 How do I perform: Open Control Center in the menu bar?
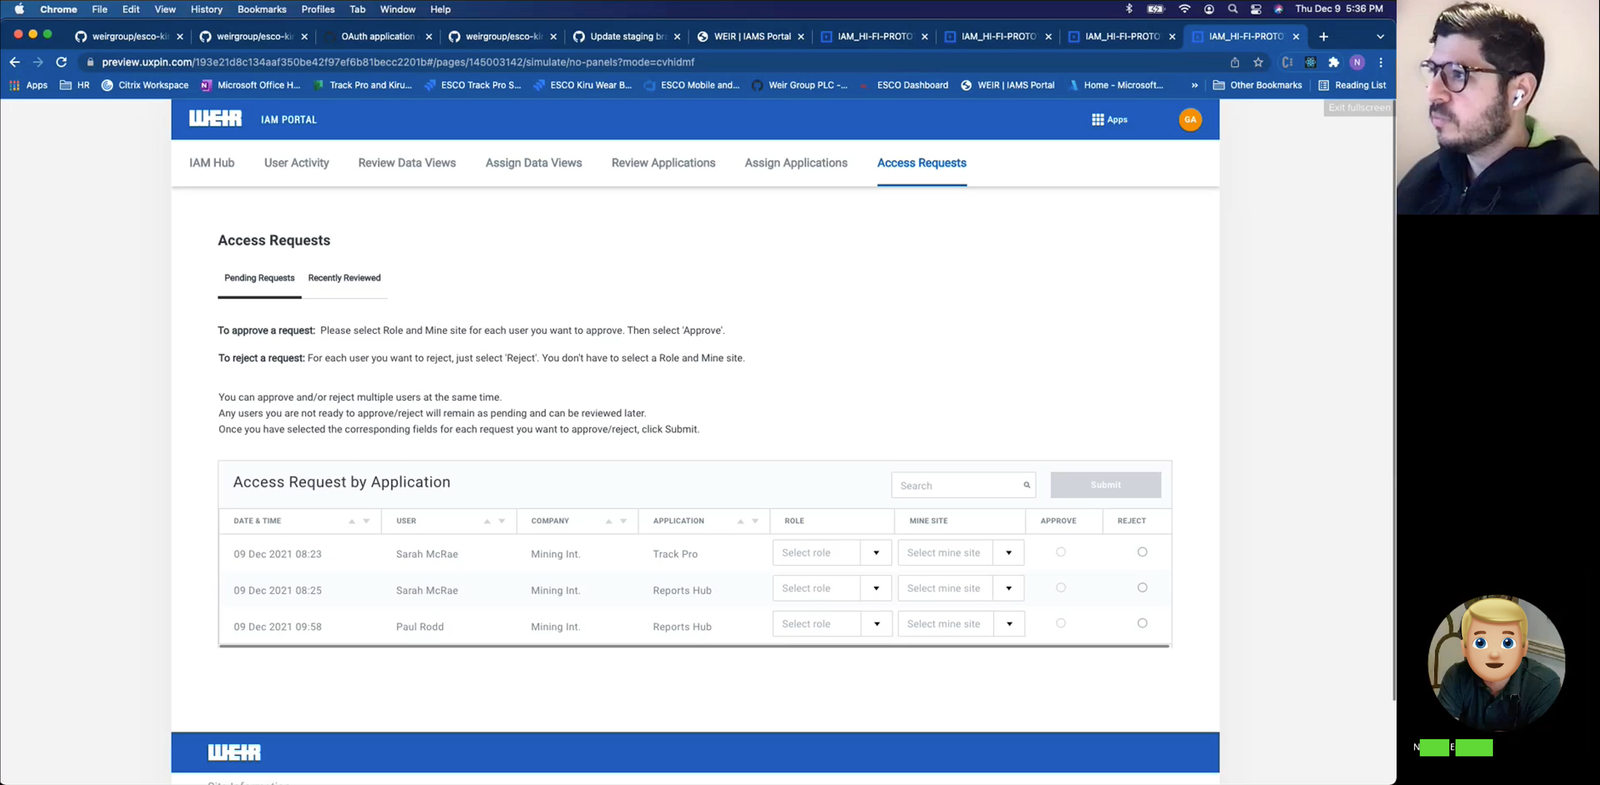click(1256, 9)
